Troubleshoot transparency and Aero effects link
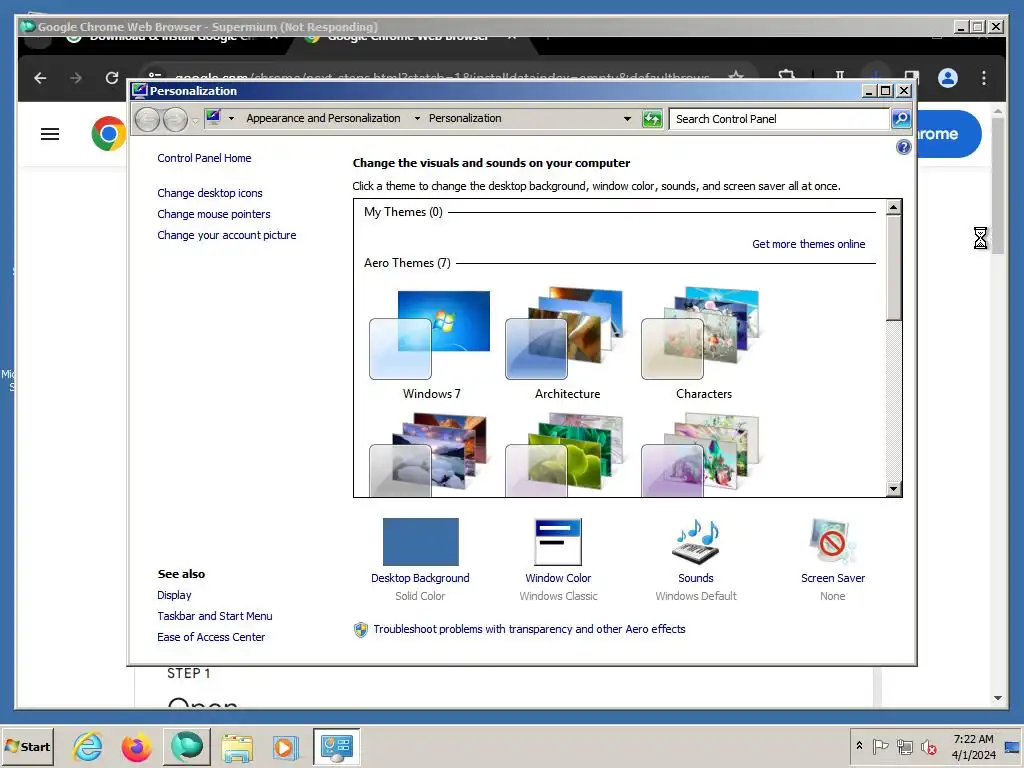The image size is (1024, 768). 529,630
